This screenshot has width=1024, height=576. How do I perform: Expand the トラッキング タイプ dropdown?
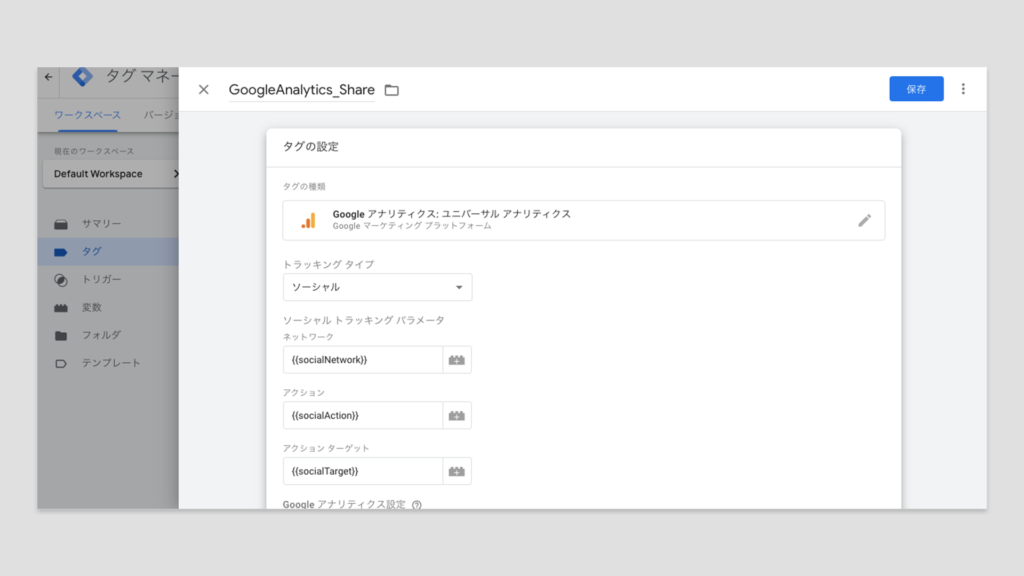377,288
